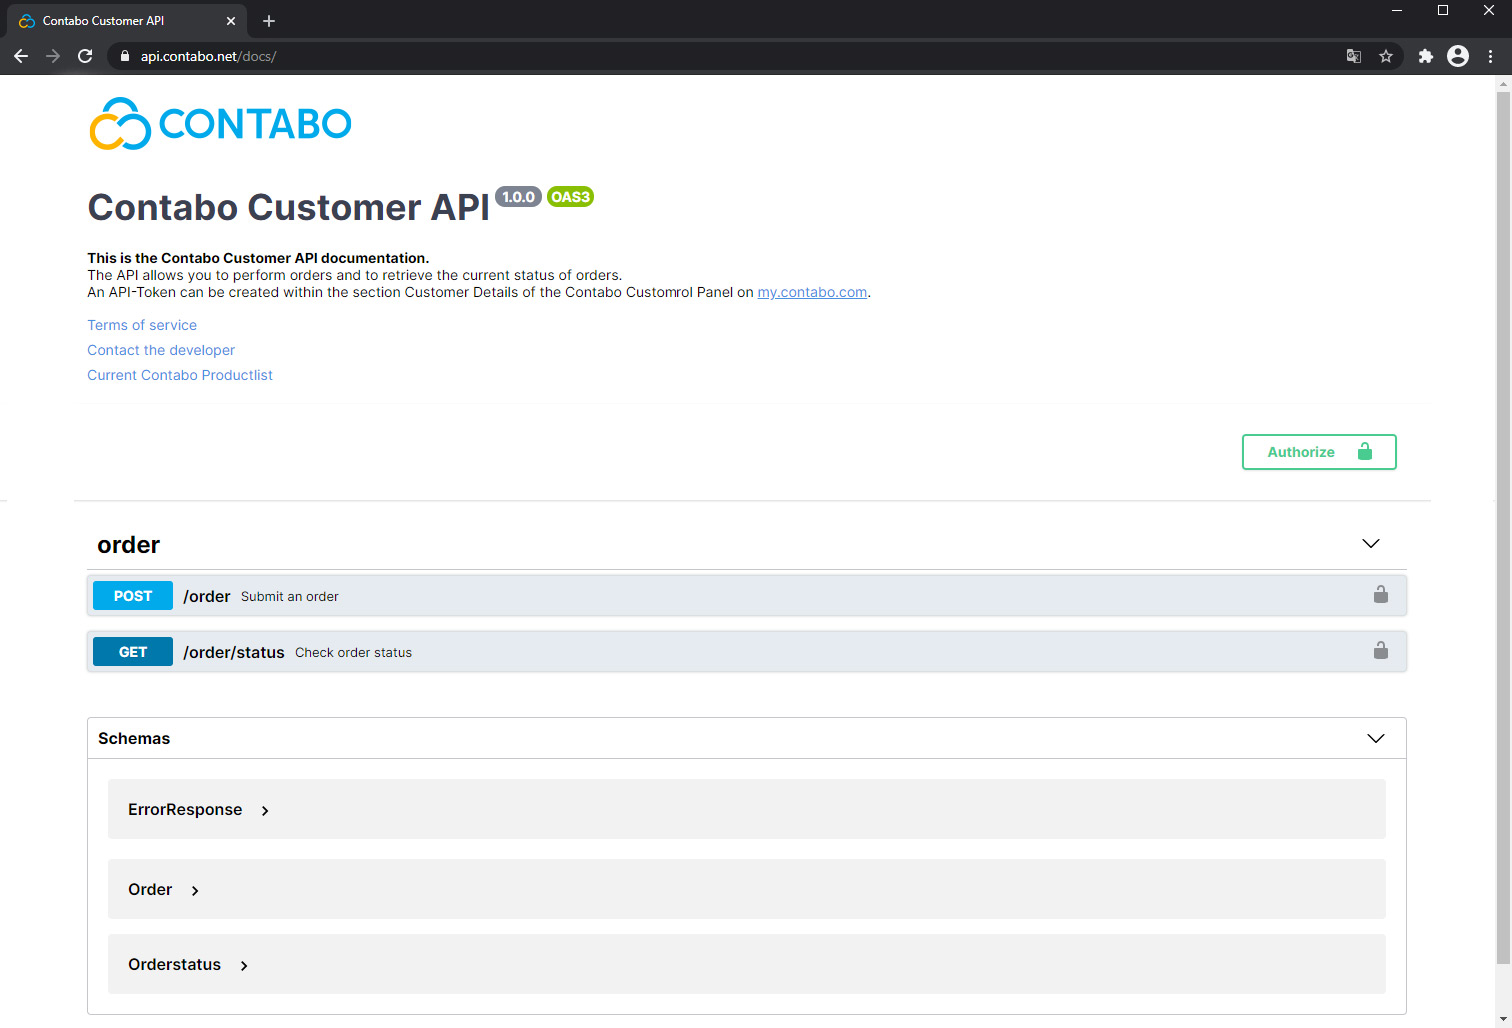Click the order section heading
The height and width of the screenshot is (1028, 1512).
coord(129,545)
